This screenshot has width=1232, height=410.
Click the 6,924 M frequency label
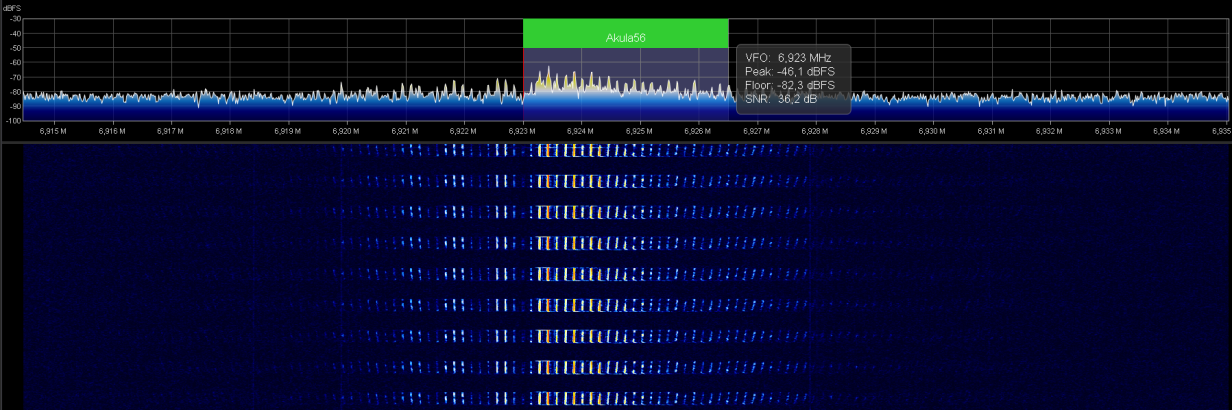[x=581, y=131]
